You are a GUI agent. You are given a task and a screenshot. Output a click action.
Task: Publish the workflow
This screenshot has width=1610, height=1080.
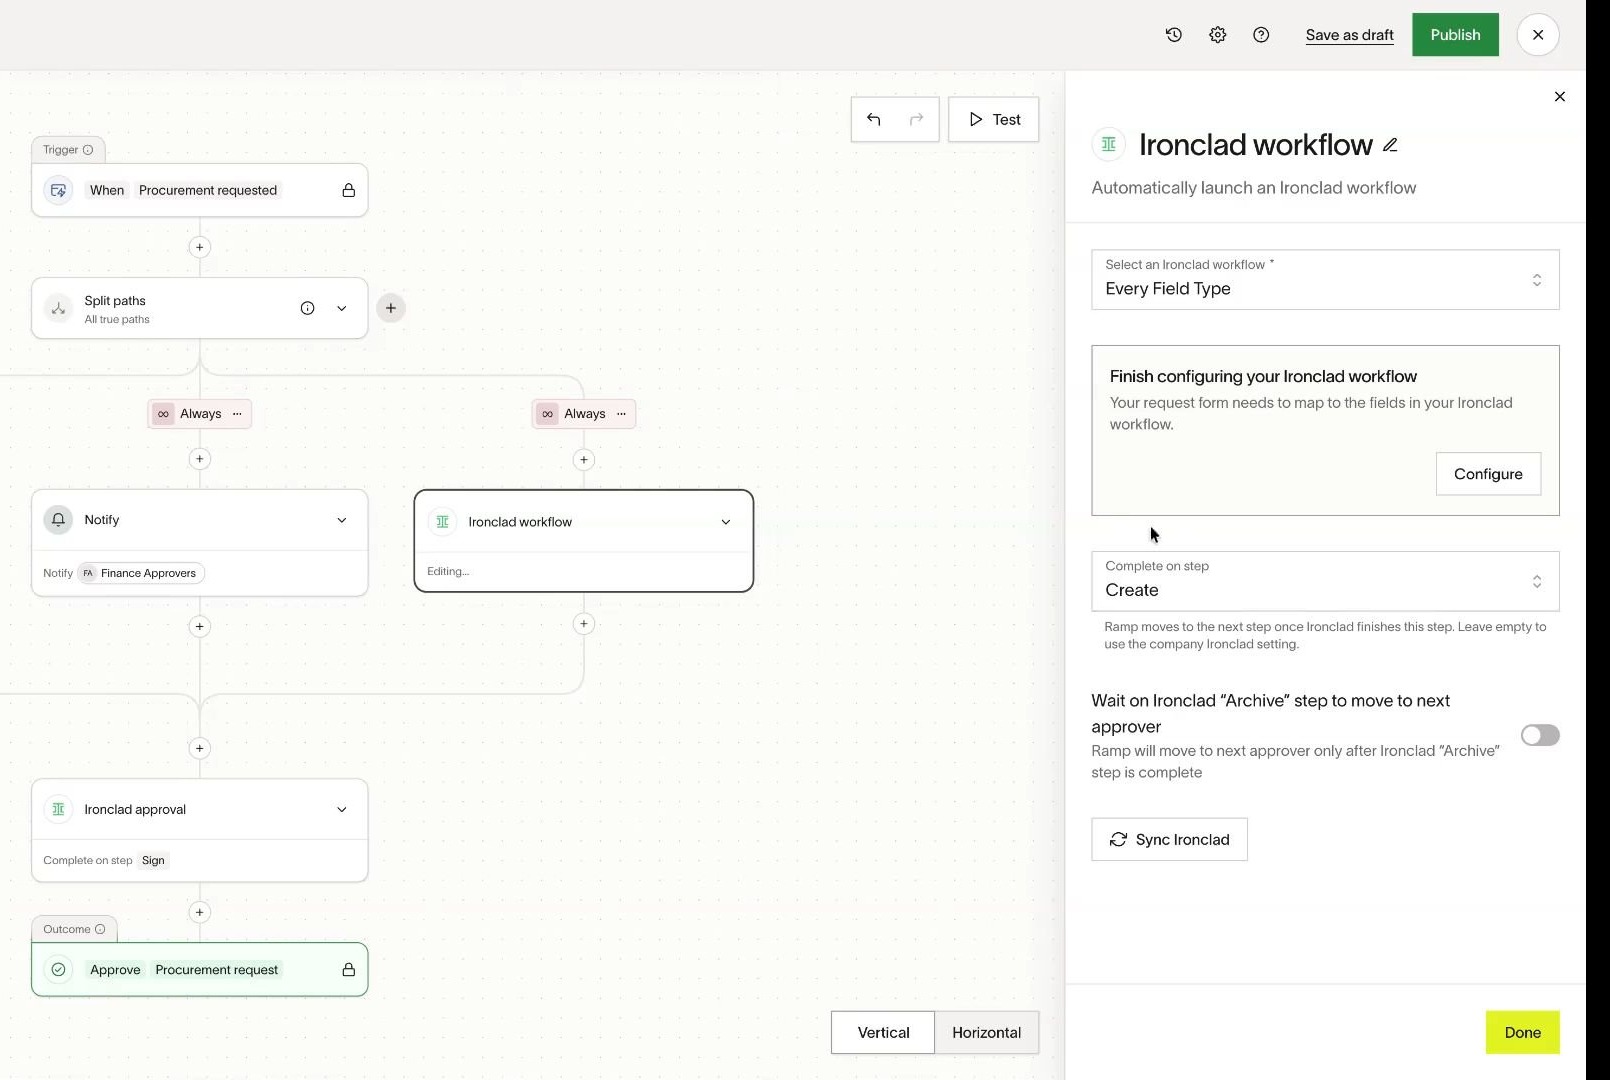[1455, 35]
